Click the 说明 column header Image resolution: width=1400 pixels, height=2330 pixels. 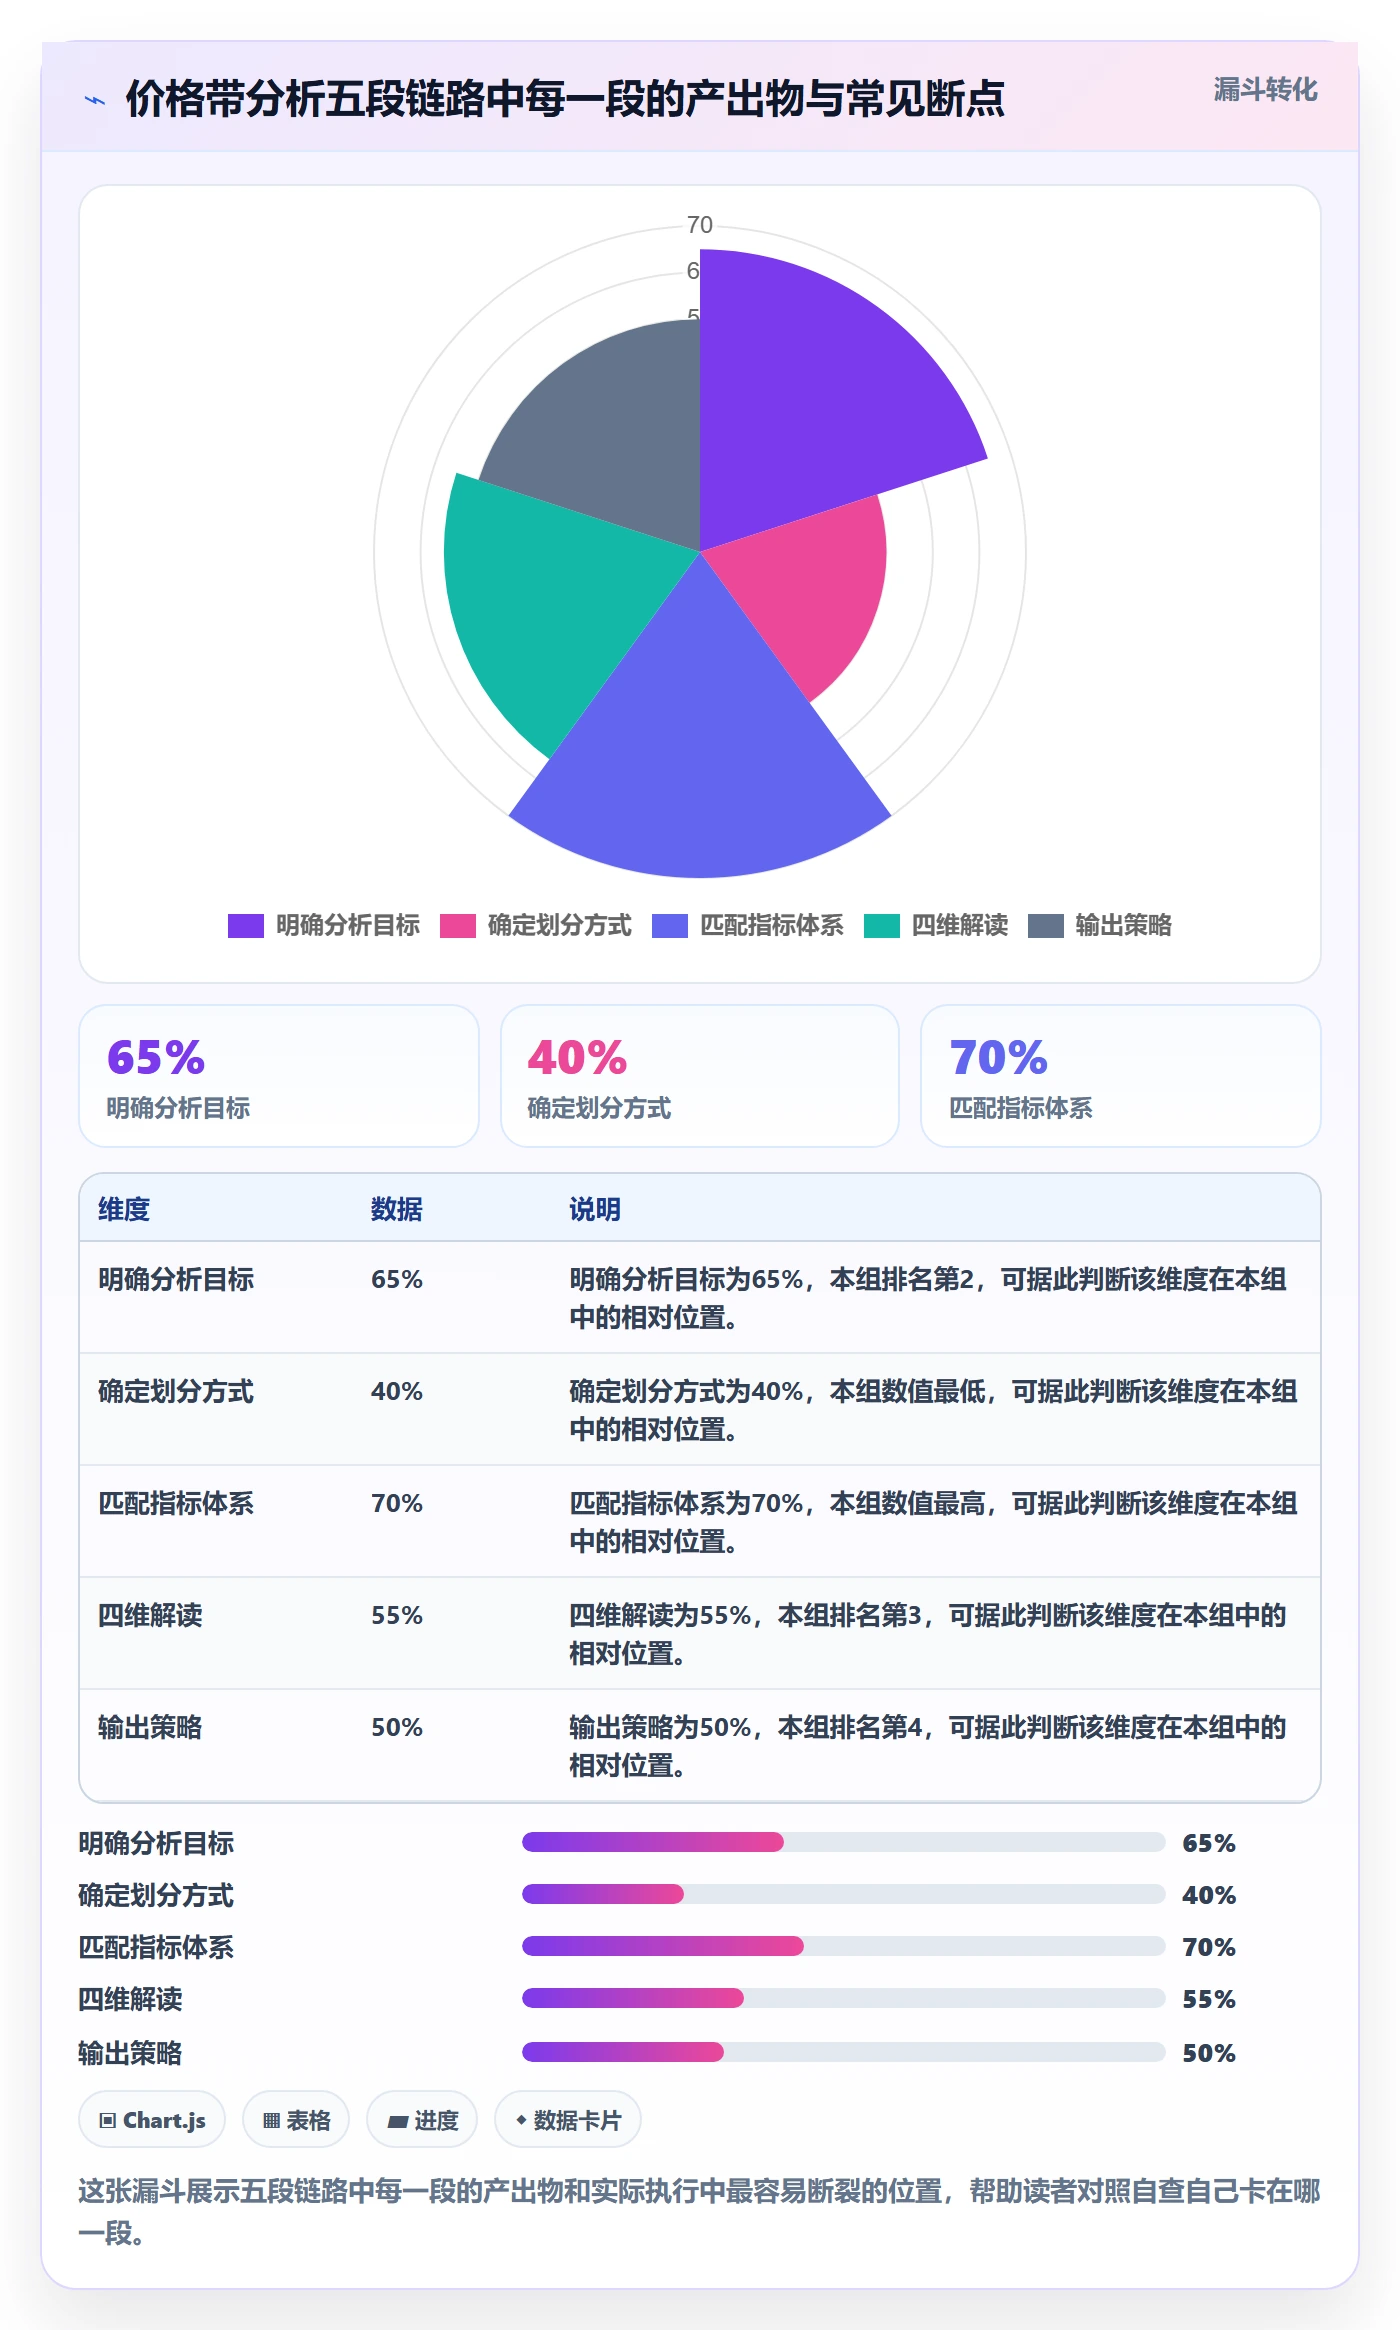[x=595, y=1209]
